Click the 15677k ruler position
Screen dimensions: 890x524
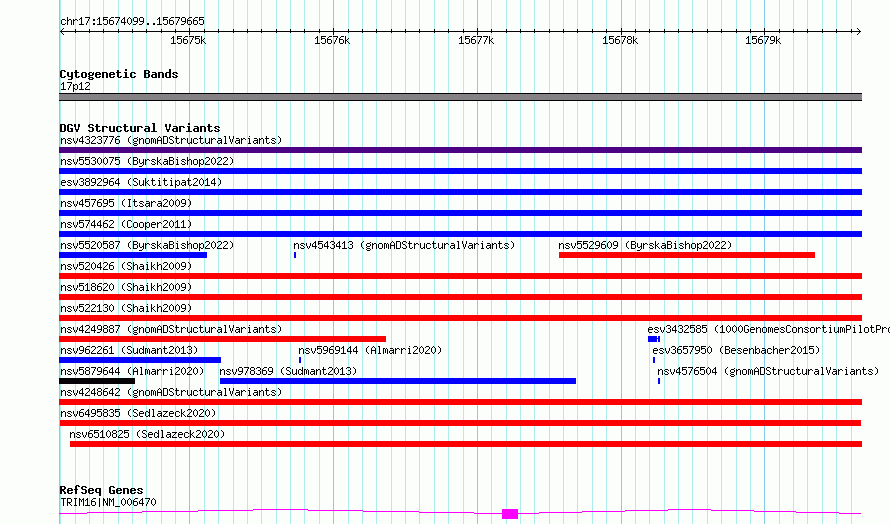pyautogui.click(x=476, y=40)
